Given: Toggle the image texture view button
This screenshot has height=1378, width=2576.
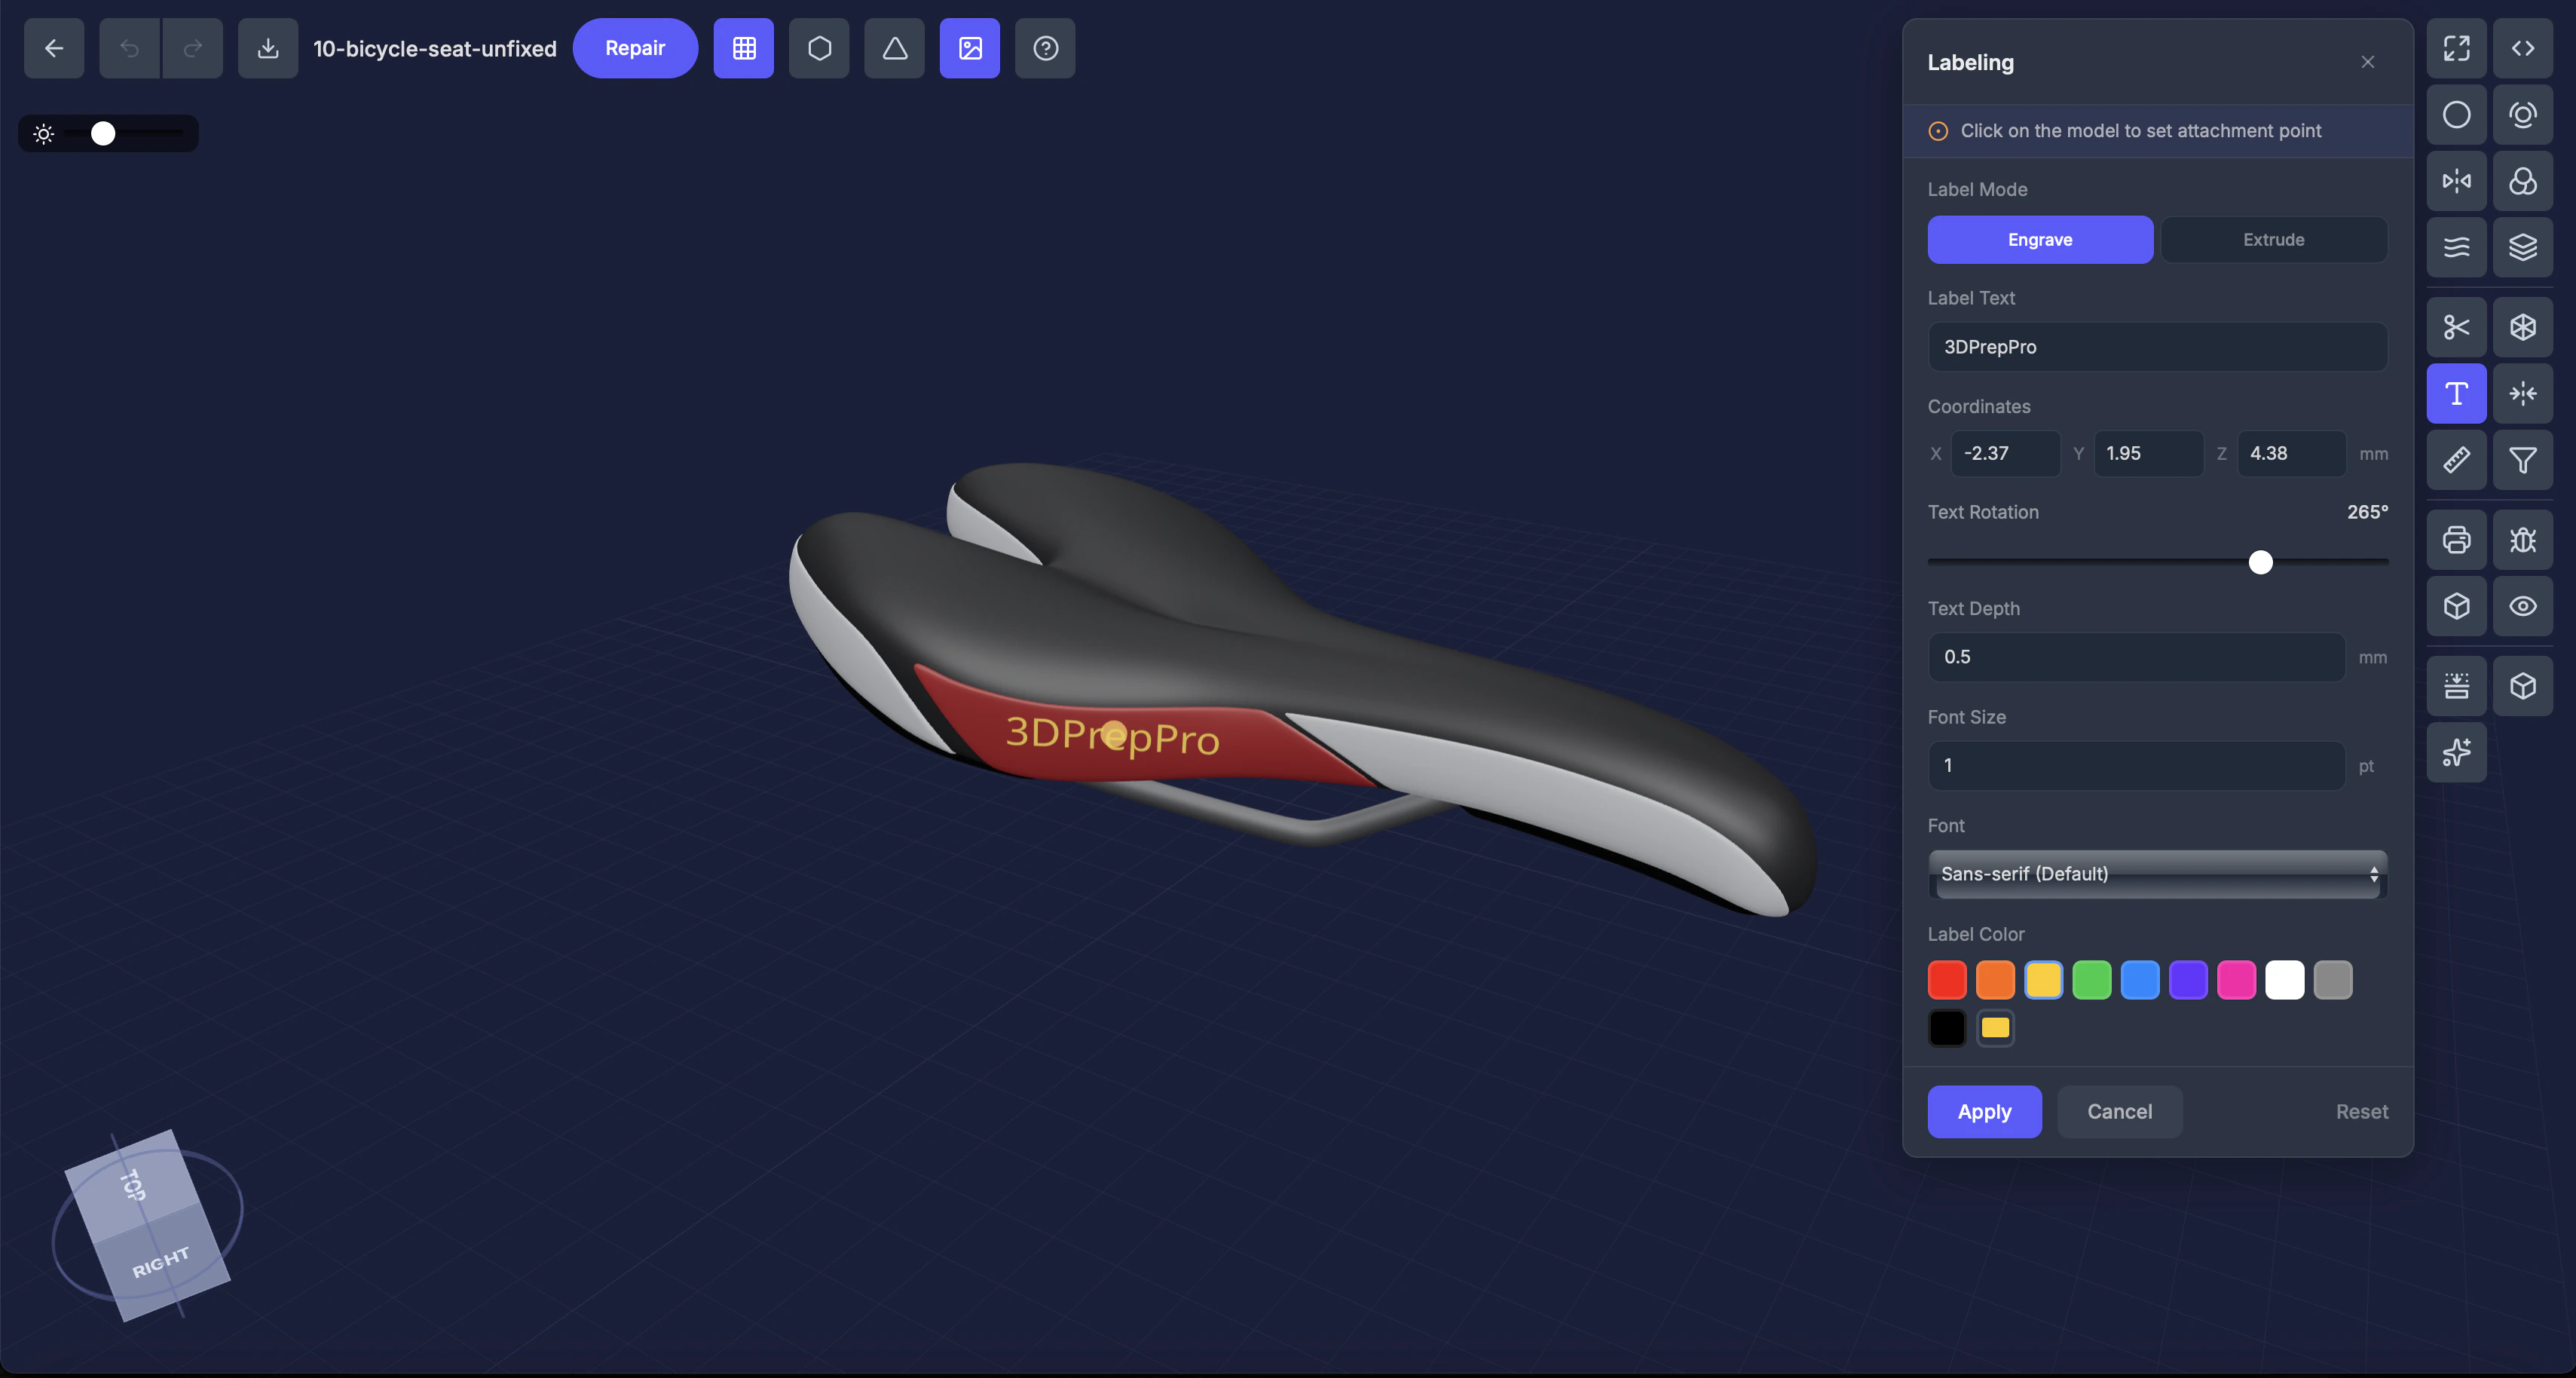Looking at the screenshot, I should click(x=969, y=48).
